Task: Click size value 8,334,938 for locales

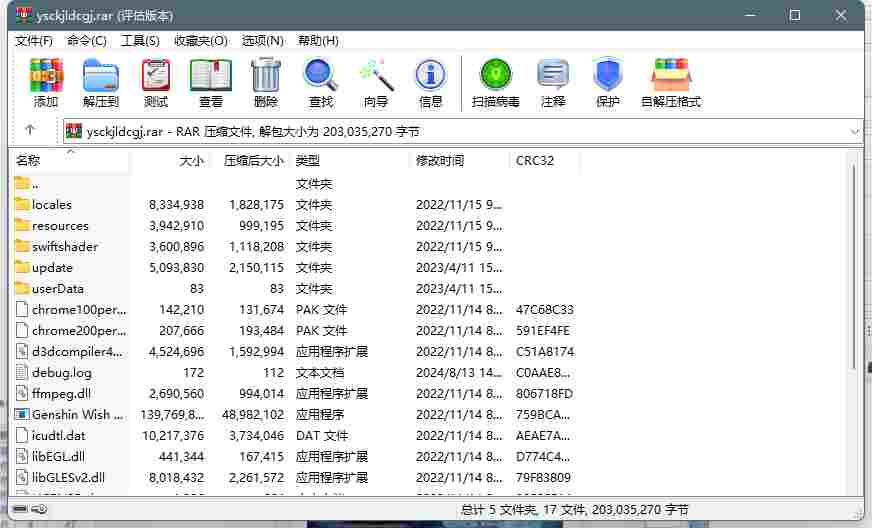Action: (x=176, y=204)
